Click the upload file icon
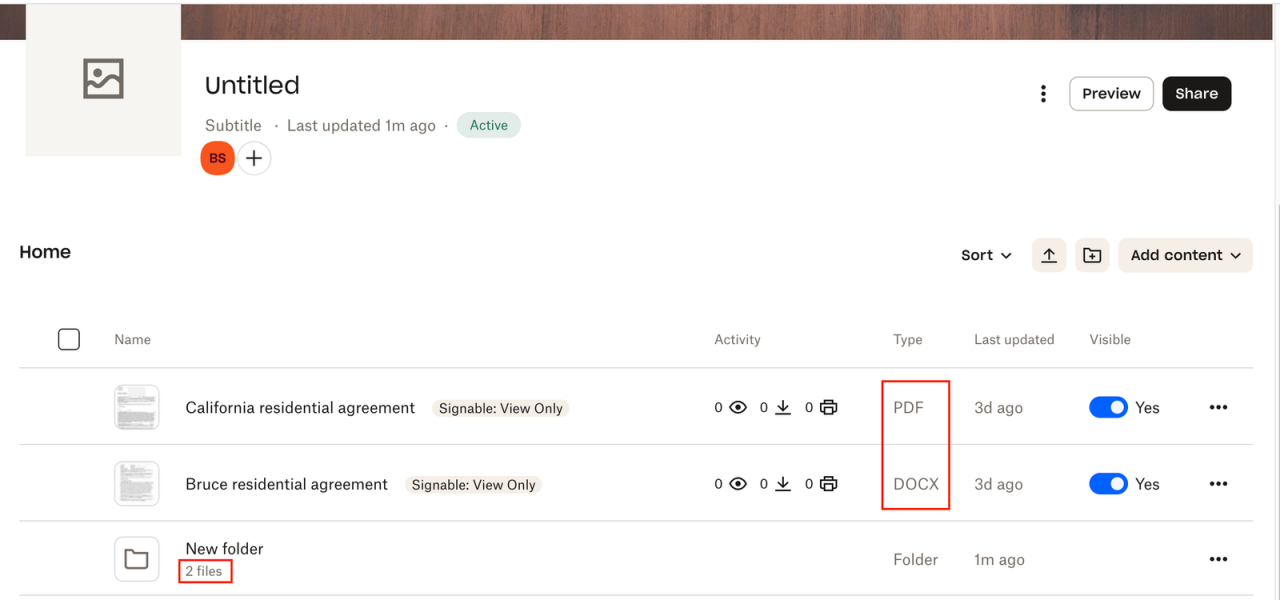Screen dimensions: 1280x600 (x=1049, y=255)
